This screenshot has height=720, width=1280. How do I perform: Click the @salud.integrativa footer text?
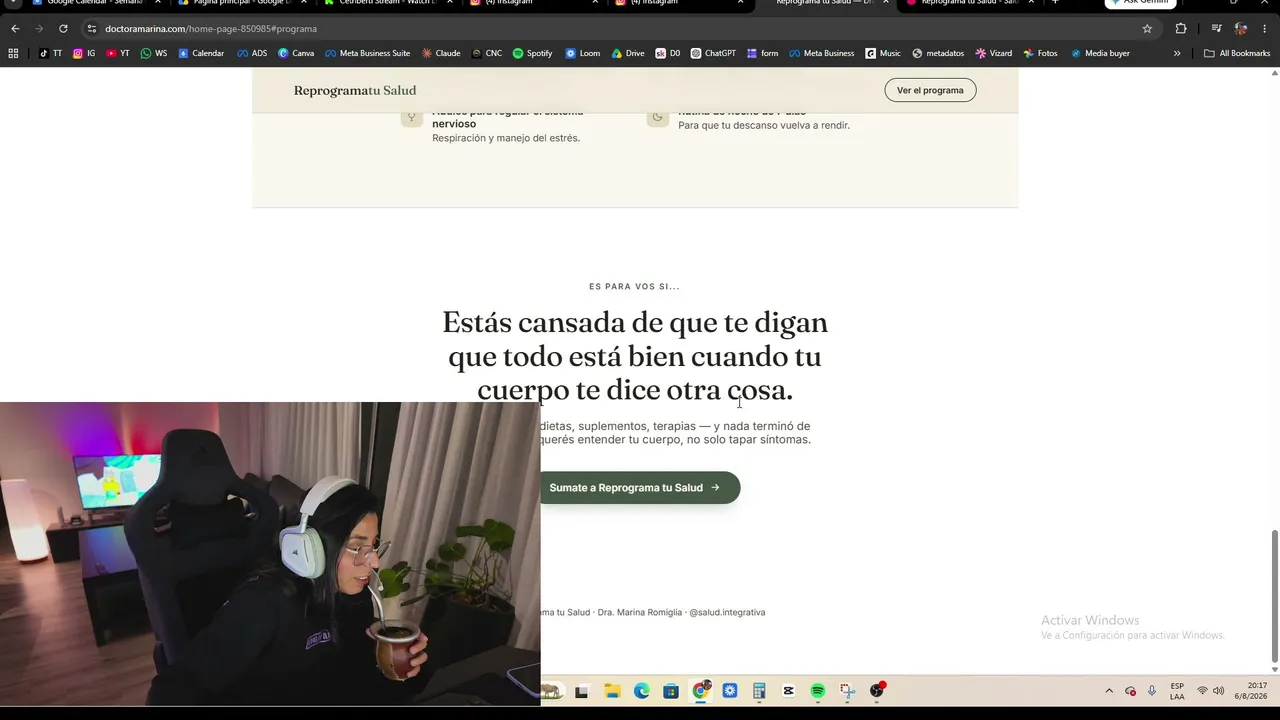(727, 612)
